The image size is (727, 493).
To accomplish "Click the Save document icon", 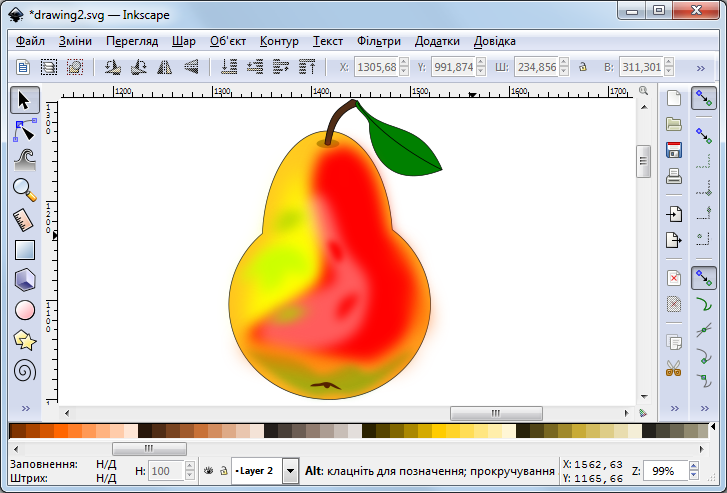I will [x=674, y=150].
